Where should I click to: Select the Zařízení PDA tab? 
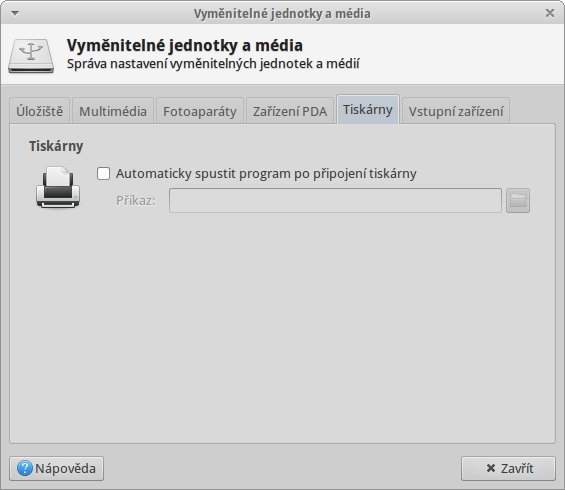290,111
